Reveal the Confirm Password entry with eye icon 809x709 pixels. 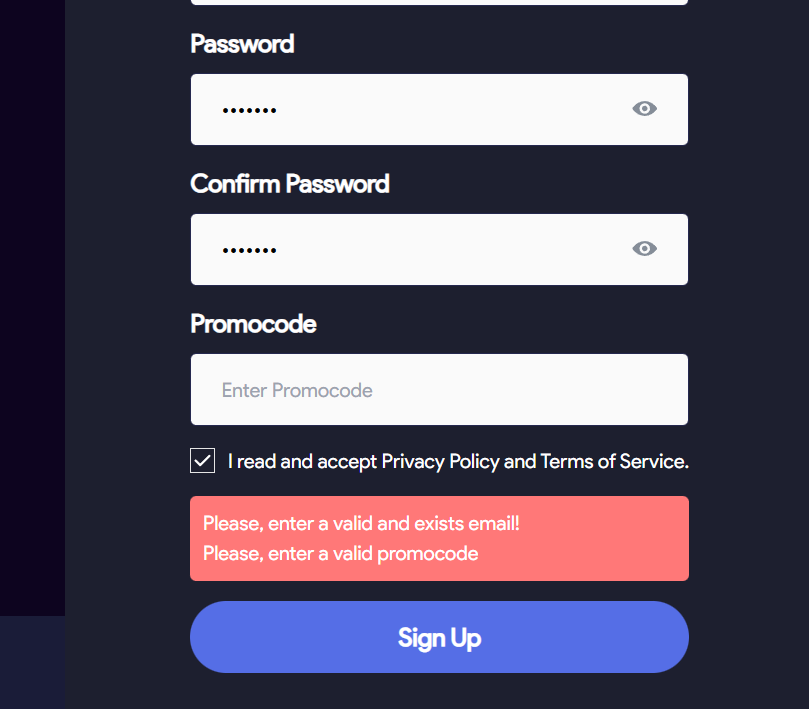point(645,249)
